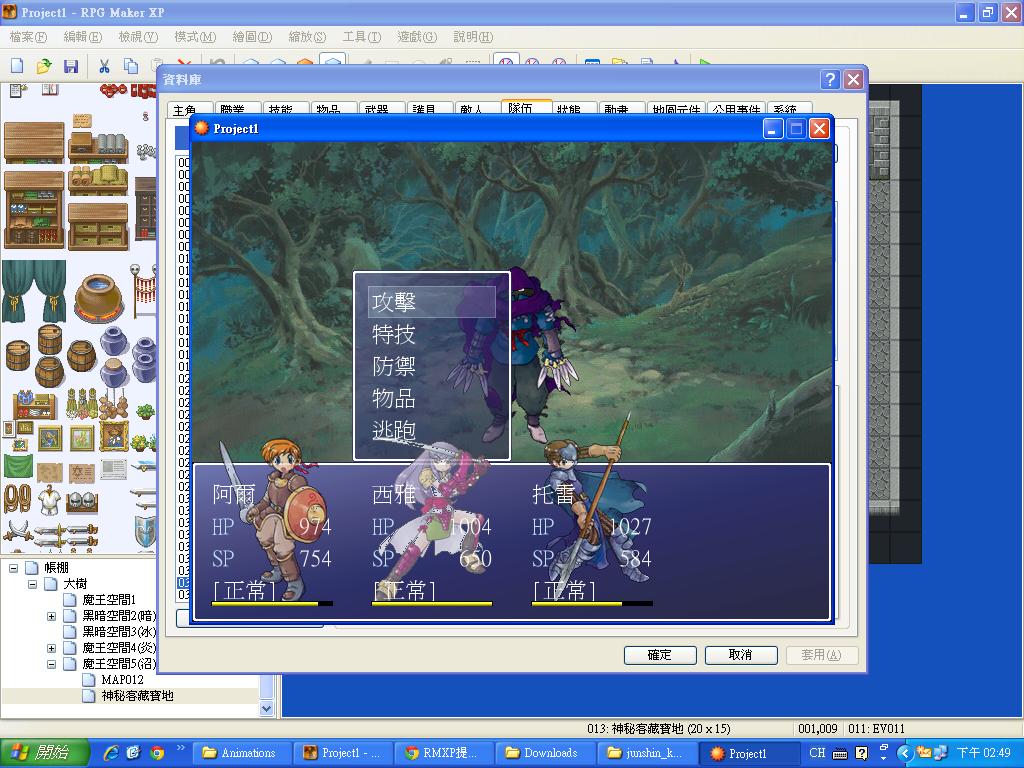
Task: Expand hidden system tray icons arrow
Action: (904, 754)
